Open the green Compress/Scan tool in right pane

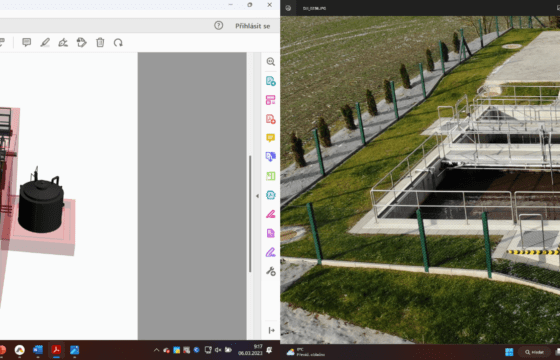(x=271, y=176)
